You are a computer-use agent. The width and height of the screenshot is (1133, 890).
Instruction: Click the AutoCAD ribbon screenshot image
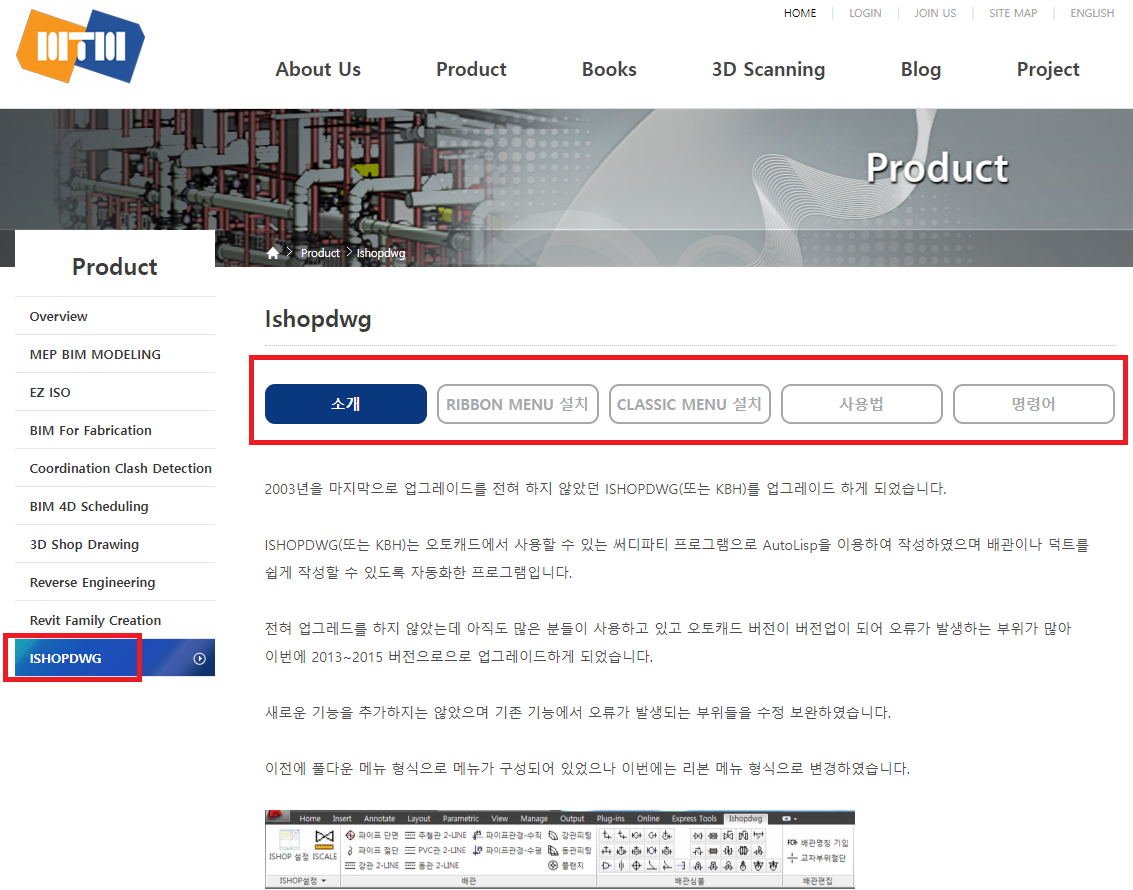(560, 850)
